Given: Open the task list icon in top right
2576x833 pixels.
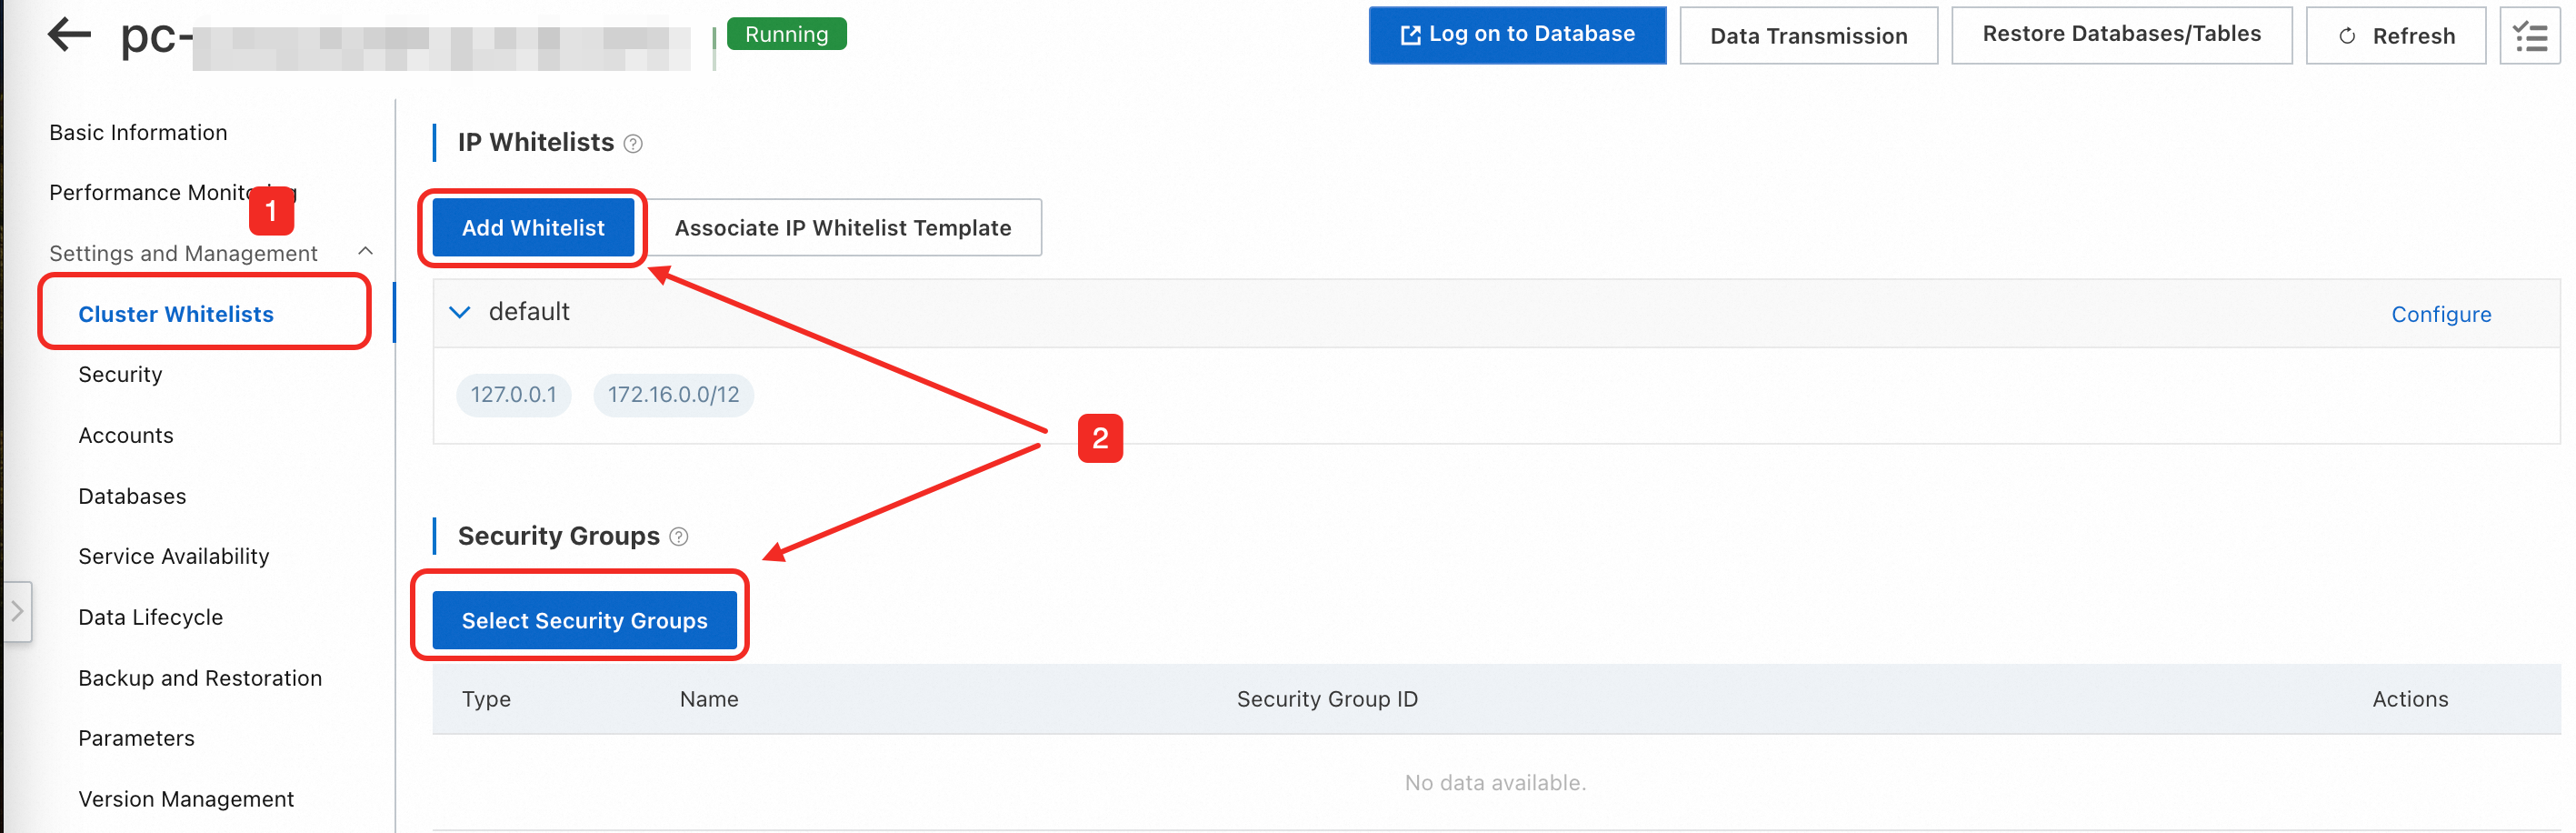Looking at the screenshot, I should (2530, 36).
